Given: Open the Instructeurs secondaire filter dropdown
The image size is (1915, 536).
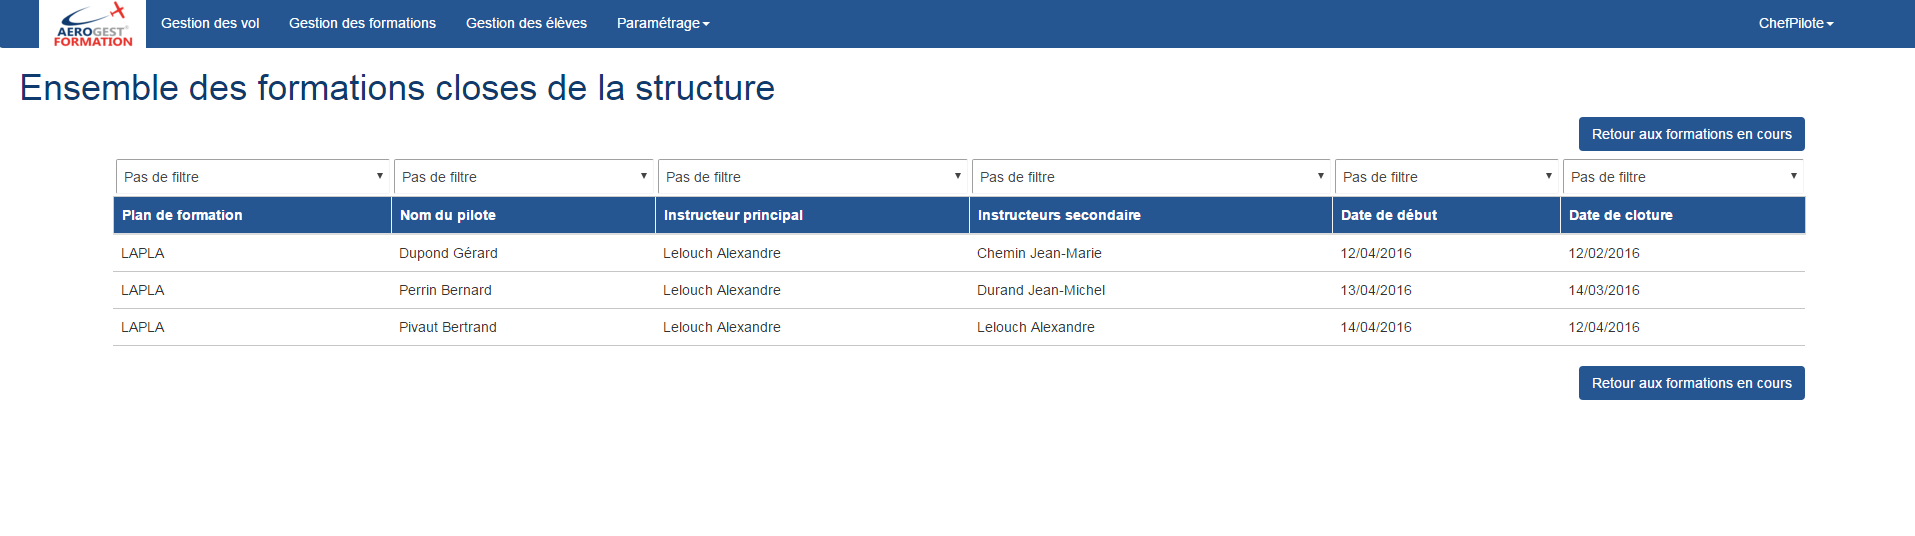Looking at the screenshot, I should point(1151,177).
